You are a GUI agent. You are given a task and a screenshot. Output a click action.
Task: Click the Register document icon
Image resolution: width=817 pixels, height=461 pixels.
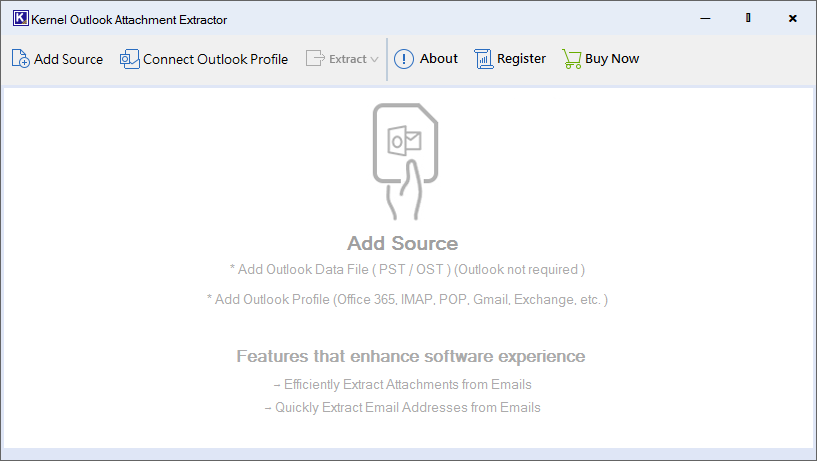[484, 59]
